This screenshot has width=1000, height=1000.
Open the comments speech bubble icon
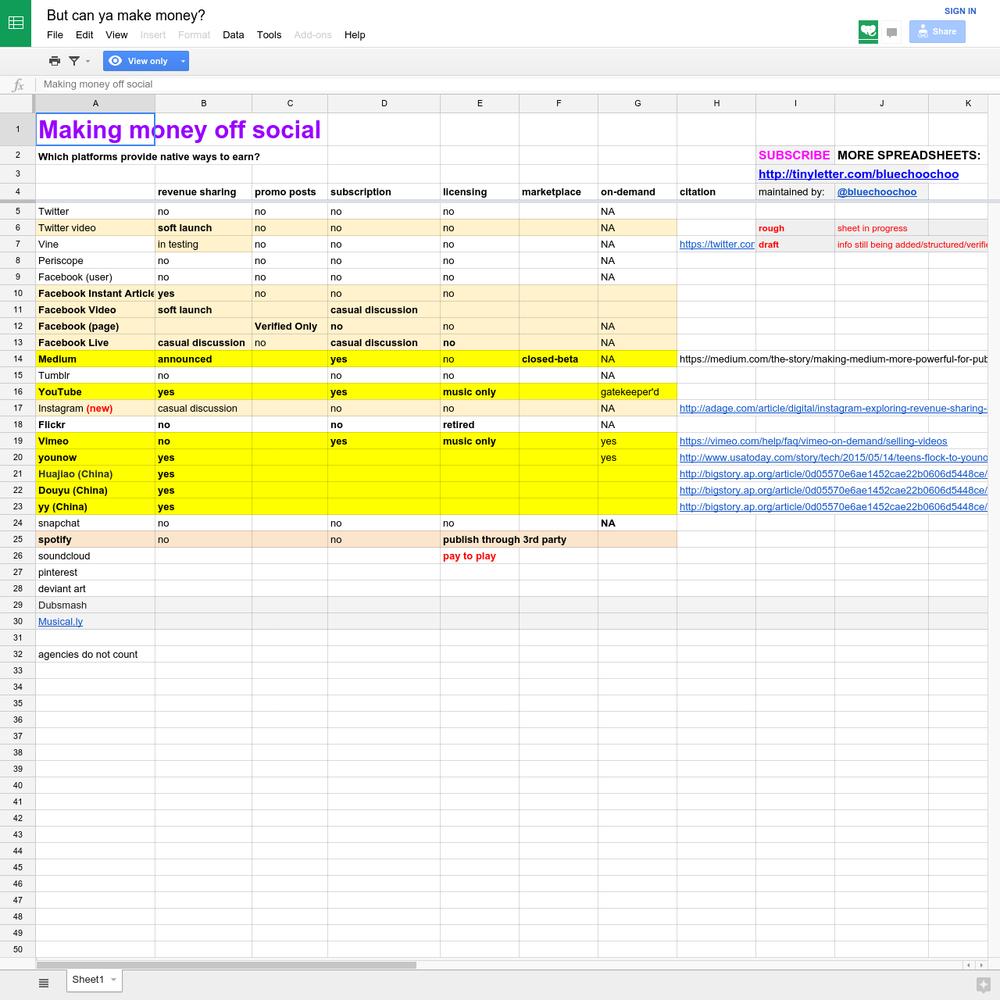[x=892, y=32]
